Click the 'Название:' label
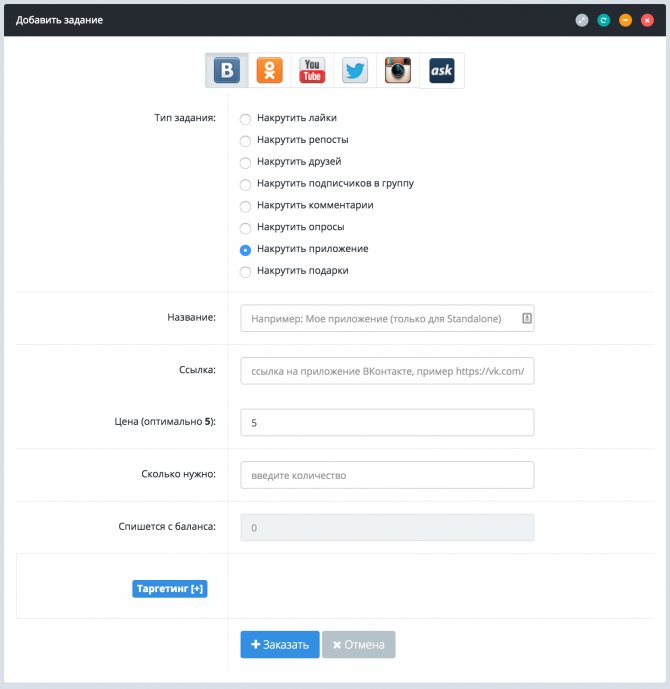The width and height of the screenshot is (670, 689). (192, 317)
